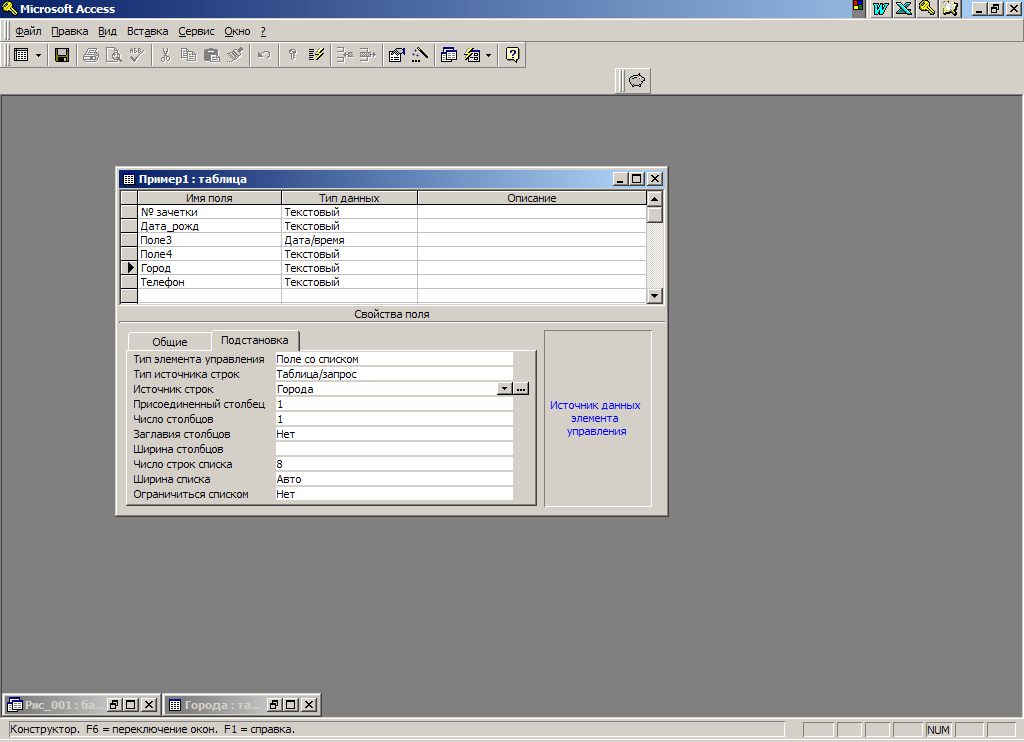Open Print Preview from toolbar
Screen dimensions: 1024x742
coord(114,56)
